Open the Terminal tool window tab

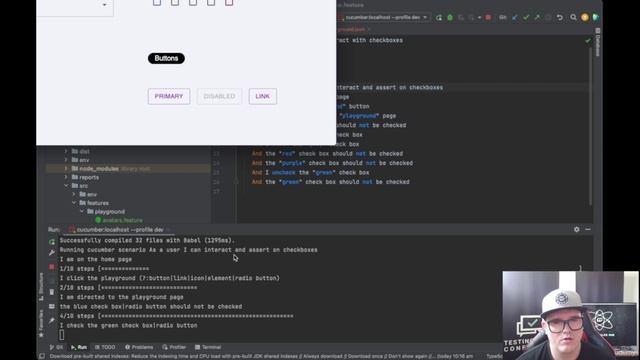[208, 347]
